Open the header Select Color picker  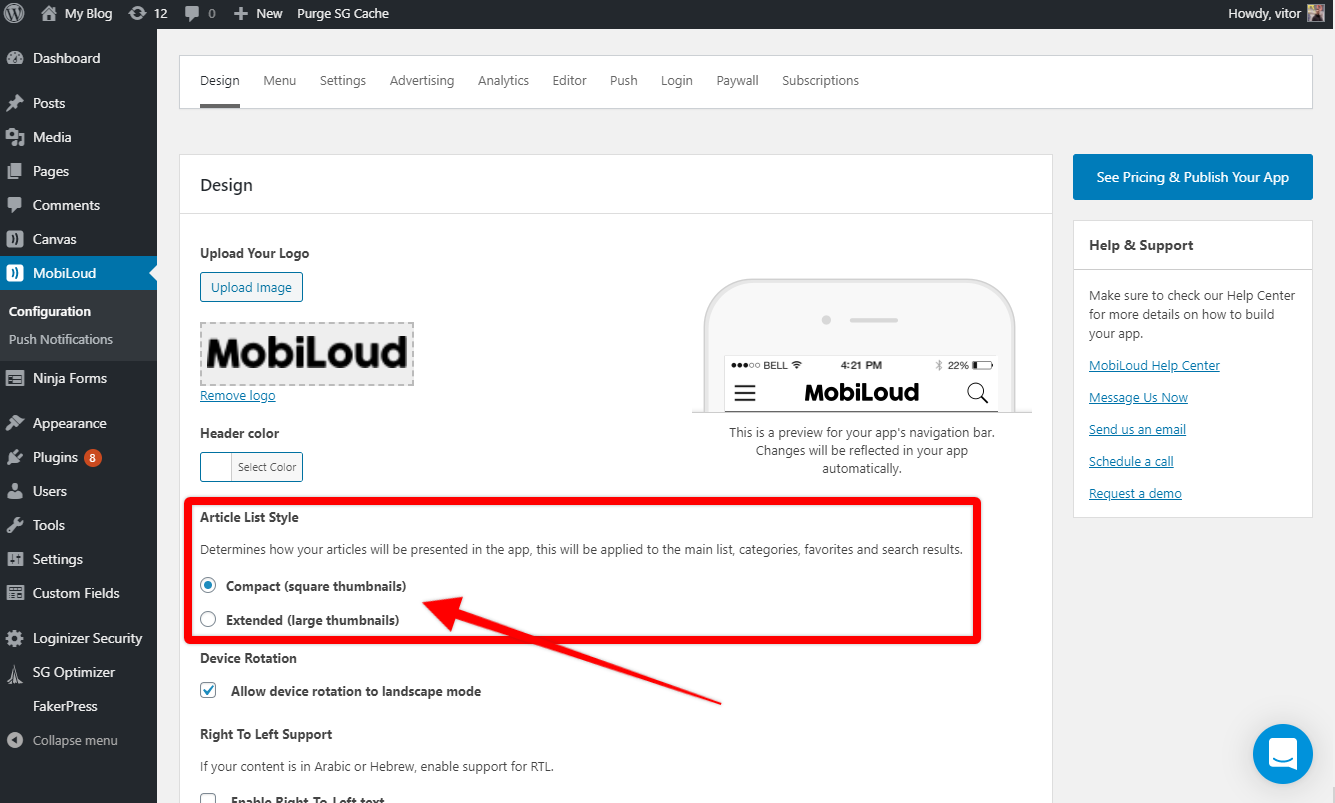[x=251, y=467]
